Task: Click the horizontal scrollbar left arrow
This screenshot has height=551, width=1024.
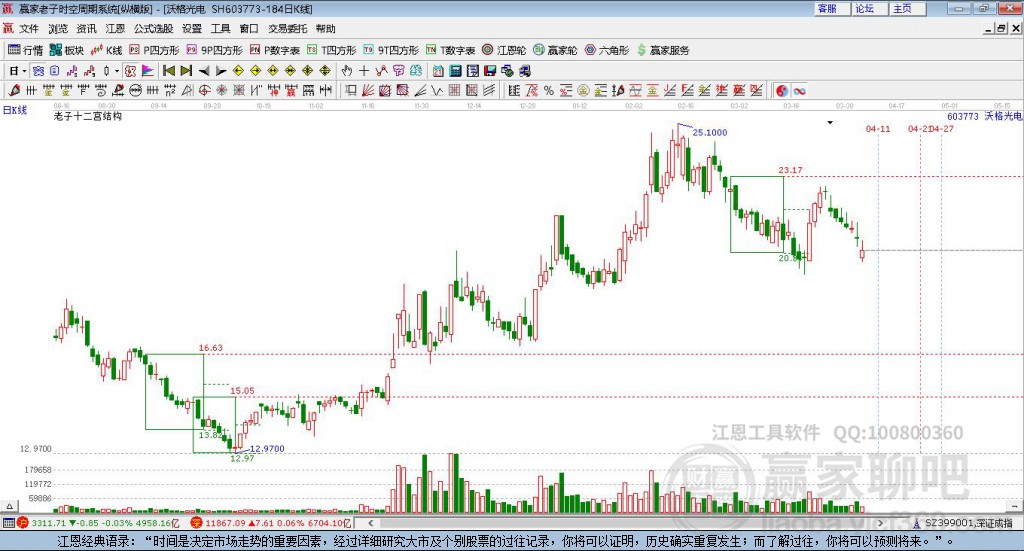Action: [371, 523]
